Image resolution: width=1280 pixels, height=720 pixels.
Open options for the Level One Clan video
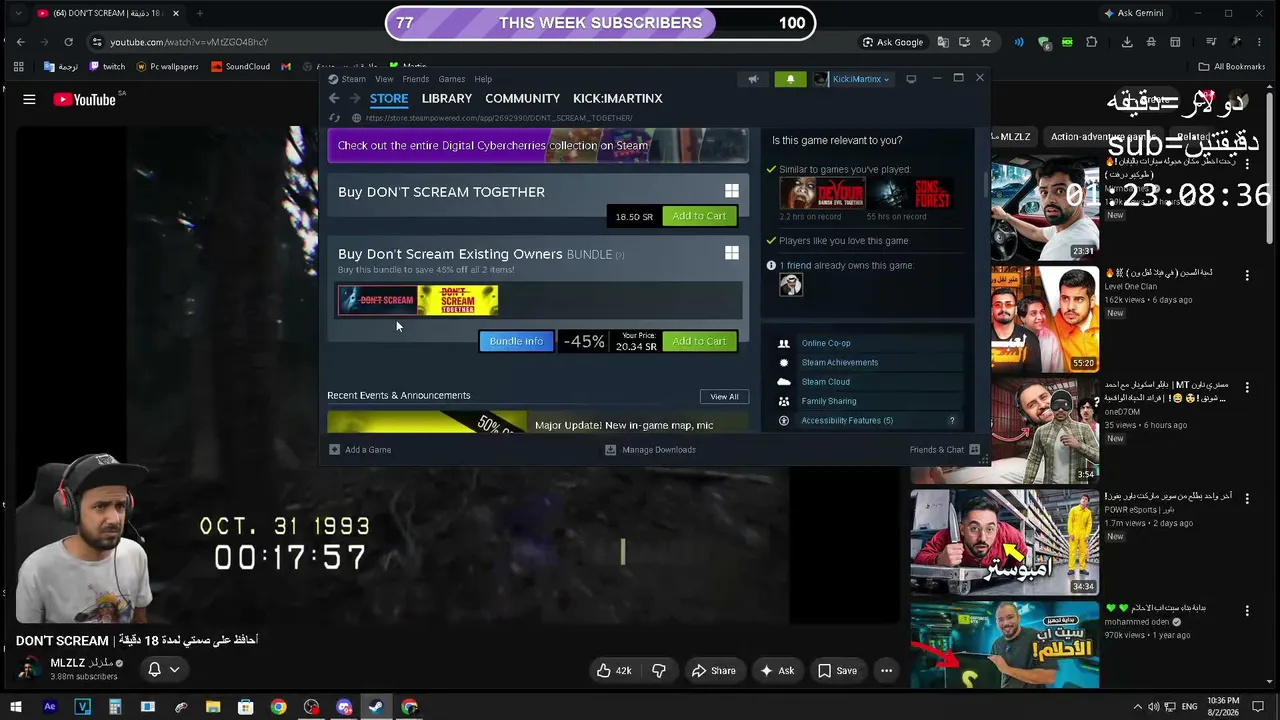(1247, 275)
